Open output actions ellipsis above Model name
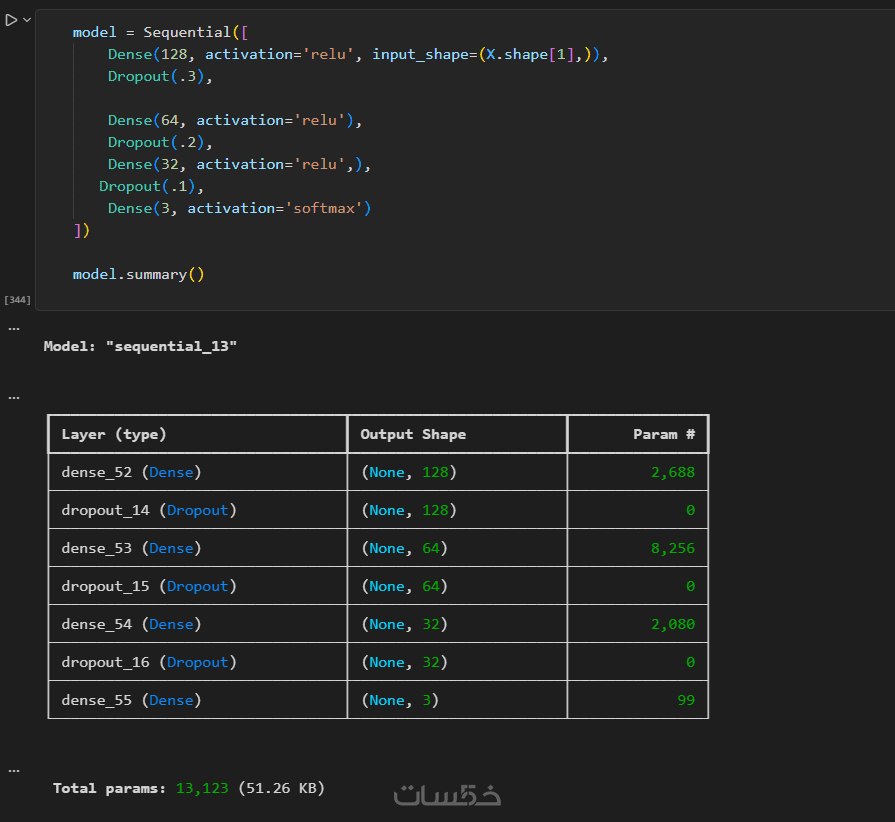 click(14, 329)
